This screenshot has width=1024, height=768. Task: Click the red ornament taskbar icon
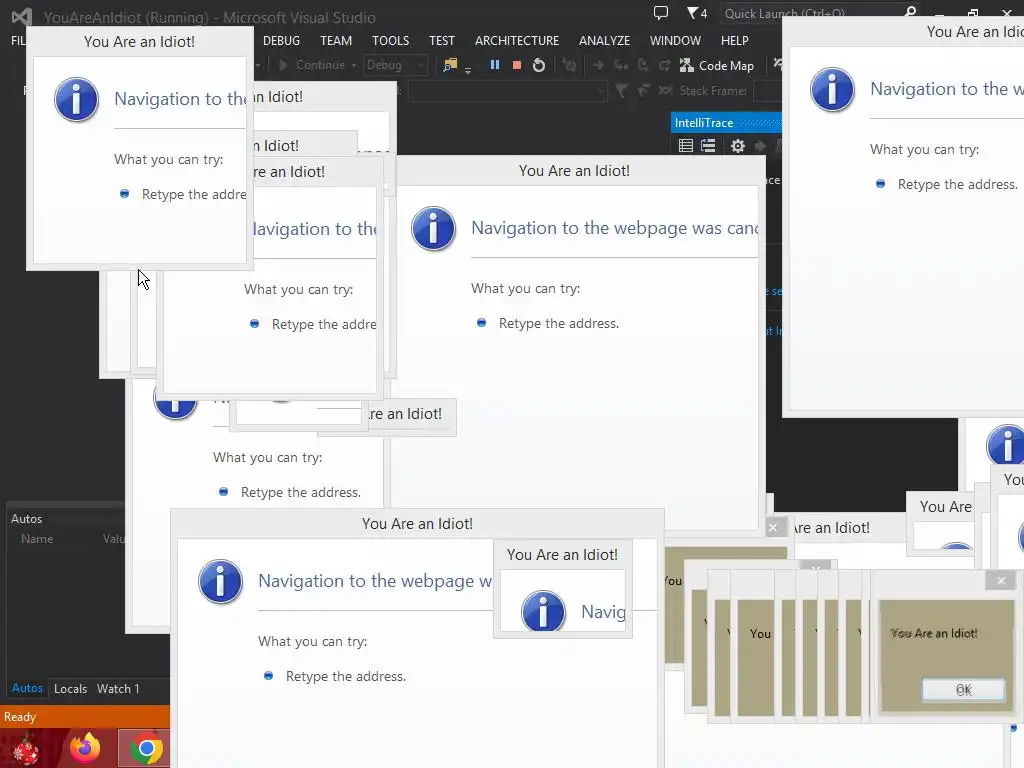pyautogui.click(x=26, y=748)
